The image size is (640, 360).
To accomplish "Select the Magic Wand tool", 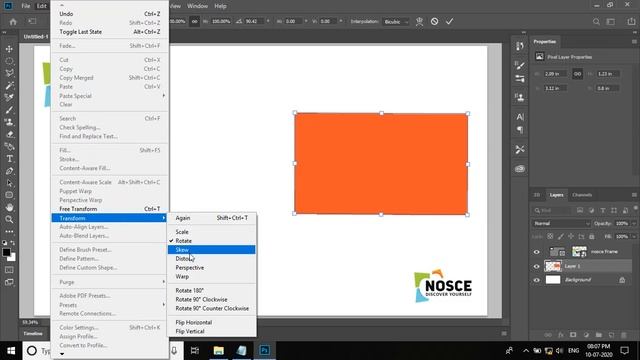I will pyautogui.click(x=9, y=85).
